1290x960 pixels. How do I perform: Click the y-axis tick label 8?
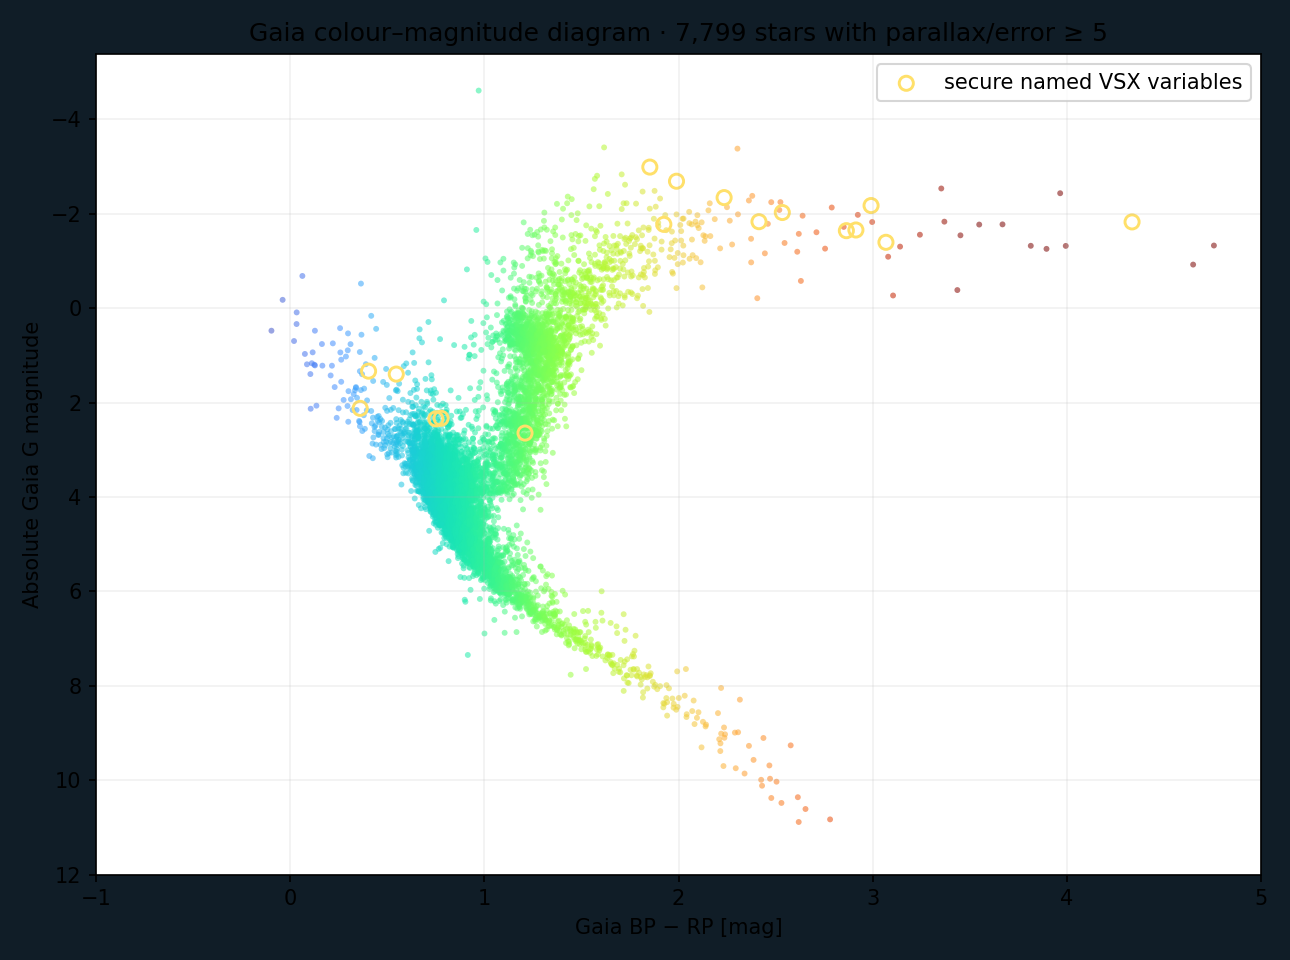(x=76, y=687)
